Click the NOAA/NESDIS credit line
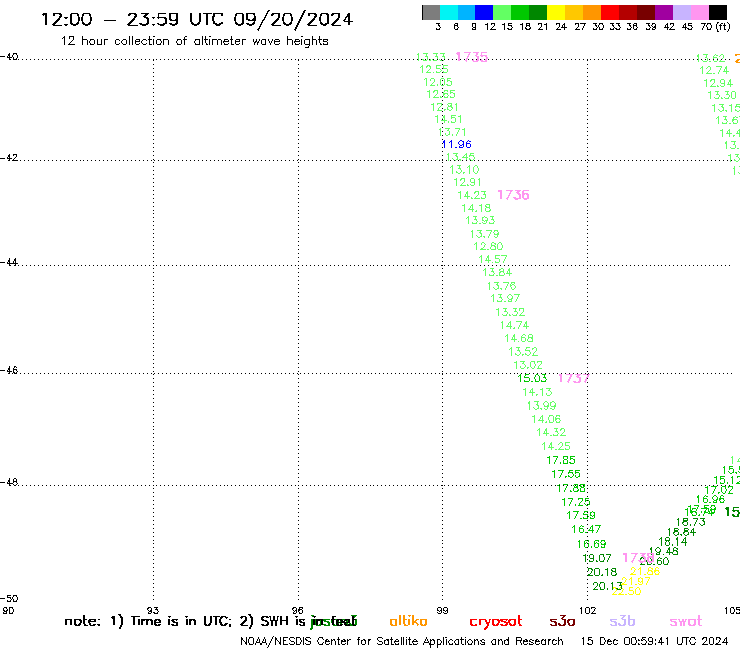This screenshot has width=740, height=650. pos(402,641)
